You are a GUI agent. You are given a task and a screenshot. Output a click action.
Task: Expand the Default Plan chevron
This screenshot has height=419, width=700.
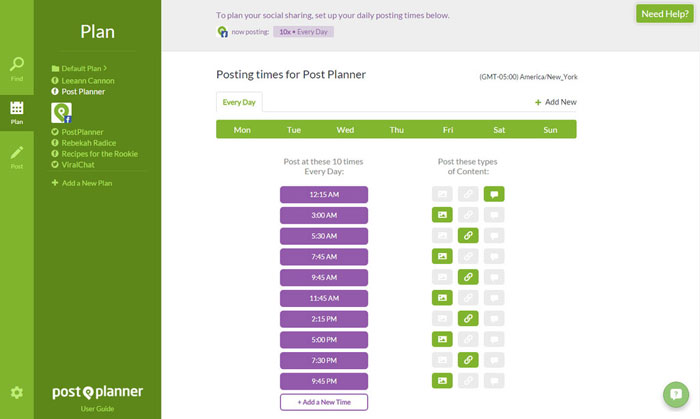106,68
